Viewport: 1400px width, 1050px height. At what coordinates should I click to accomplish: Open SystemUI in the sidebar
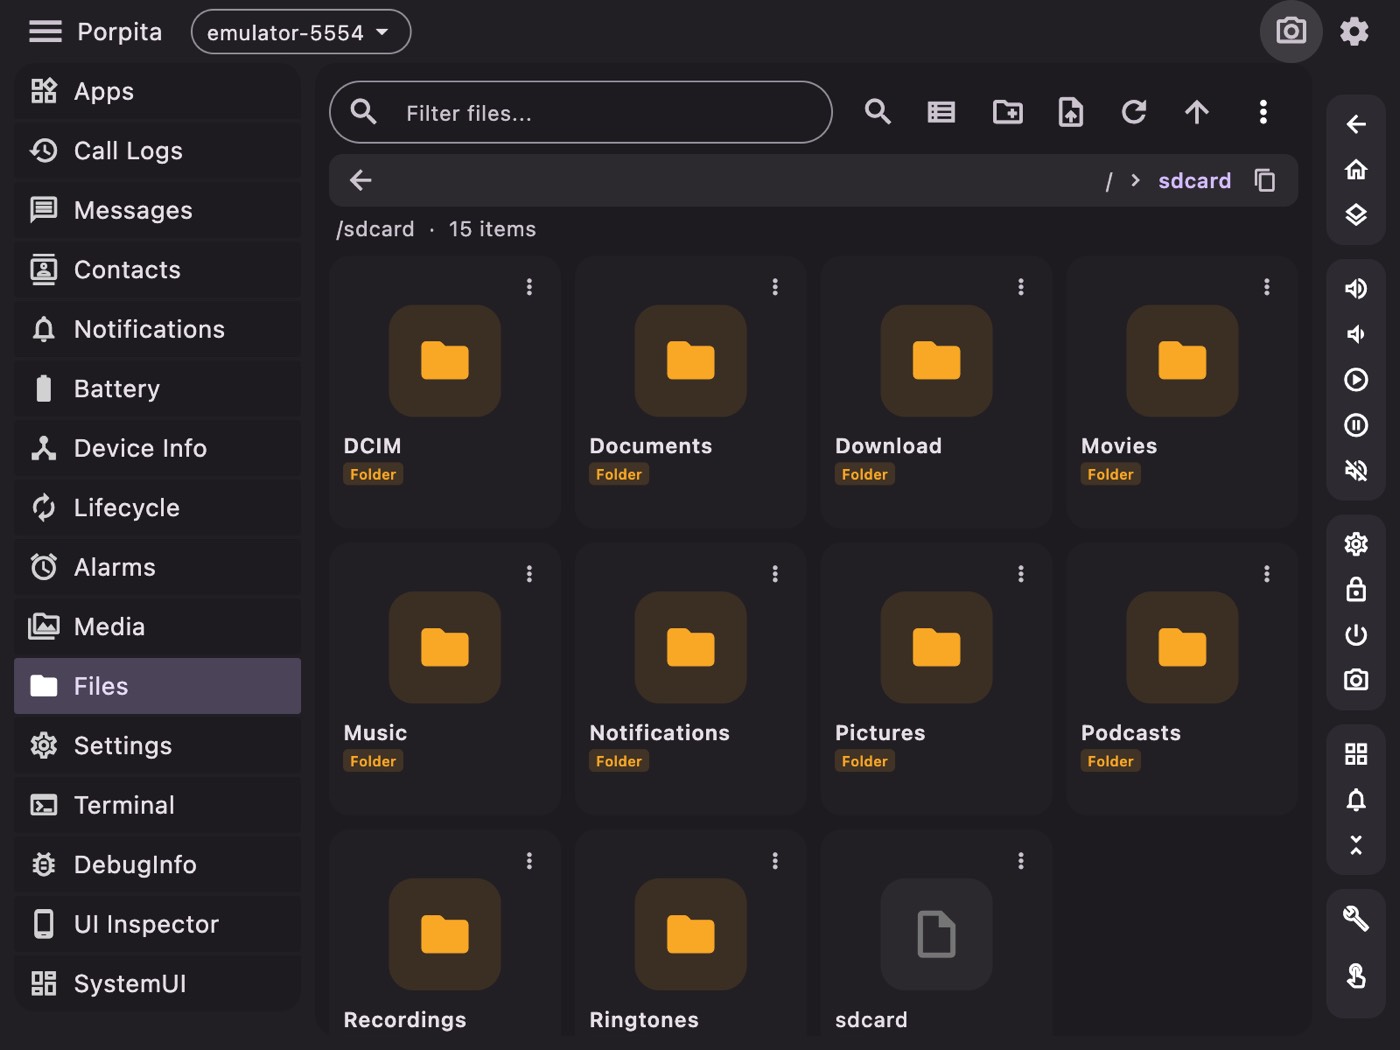pos(157,984)
